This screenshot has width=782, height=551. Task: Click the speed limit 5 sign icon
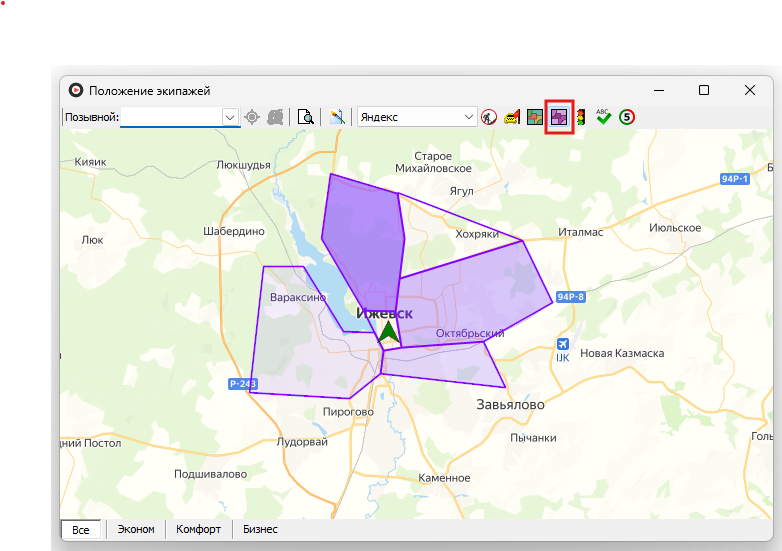tap(627, 117)
